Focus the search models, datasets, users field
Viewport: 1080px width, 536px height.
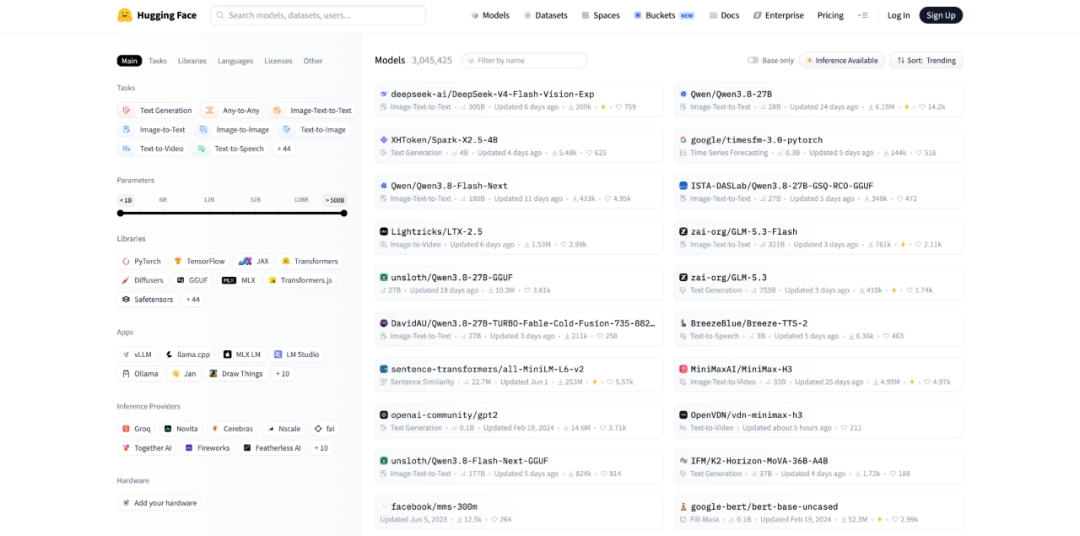pos(318,15)
